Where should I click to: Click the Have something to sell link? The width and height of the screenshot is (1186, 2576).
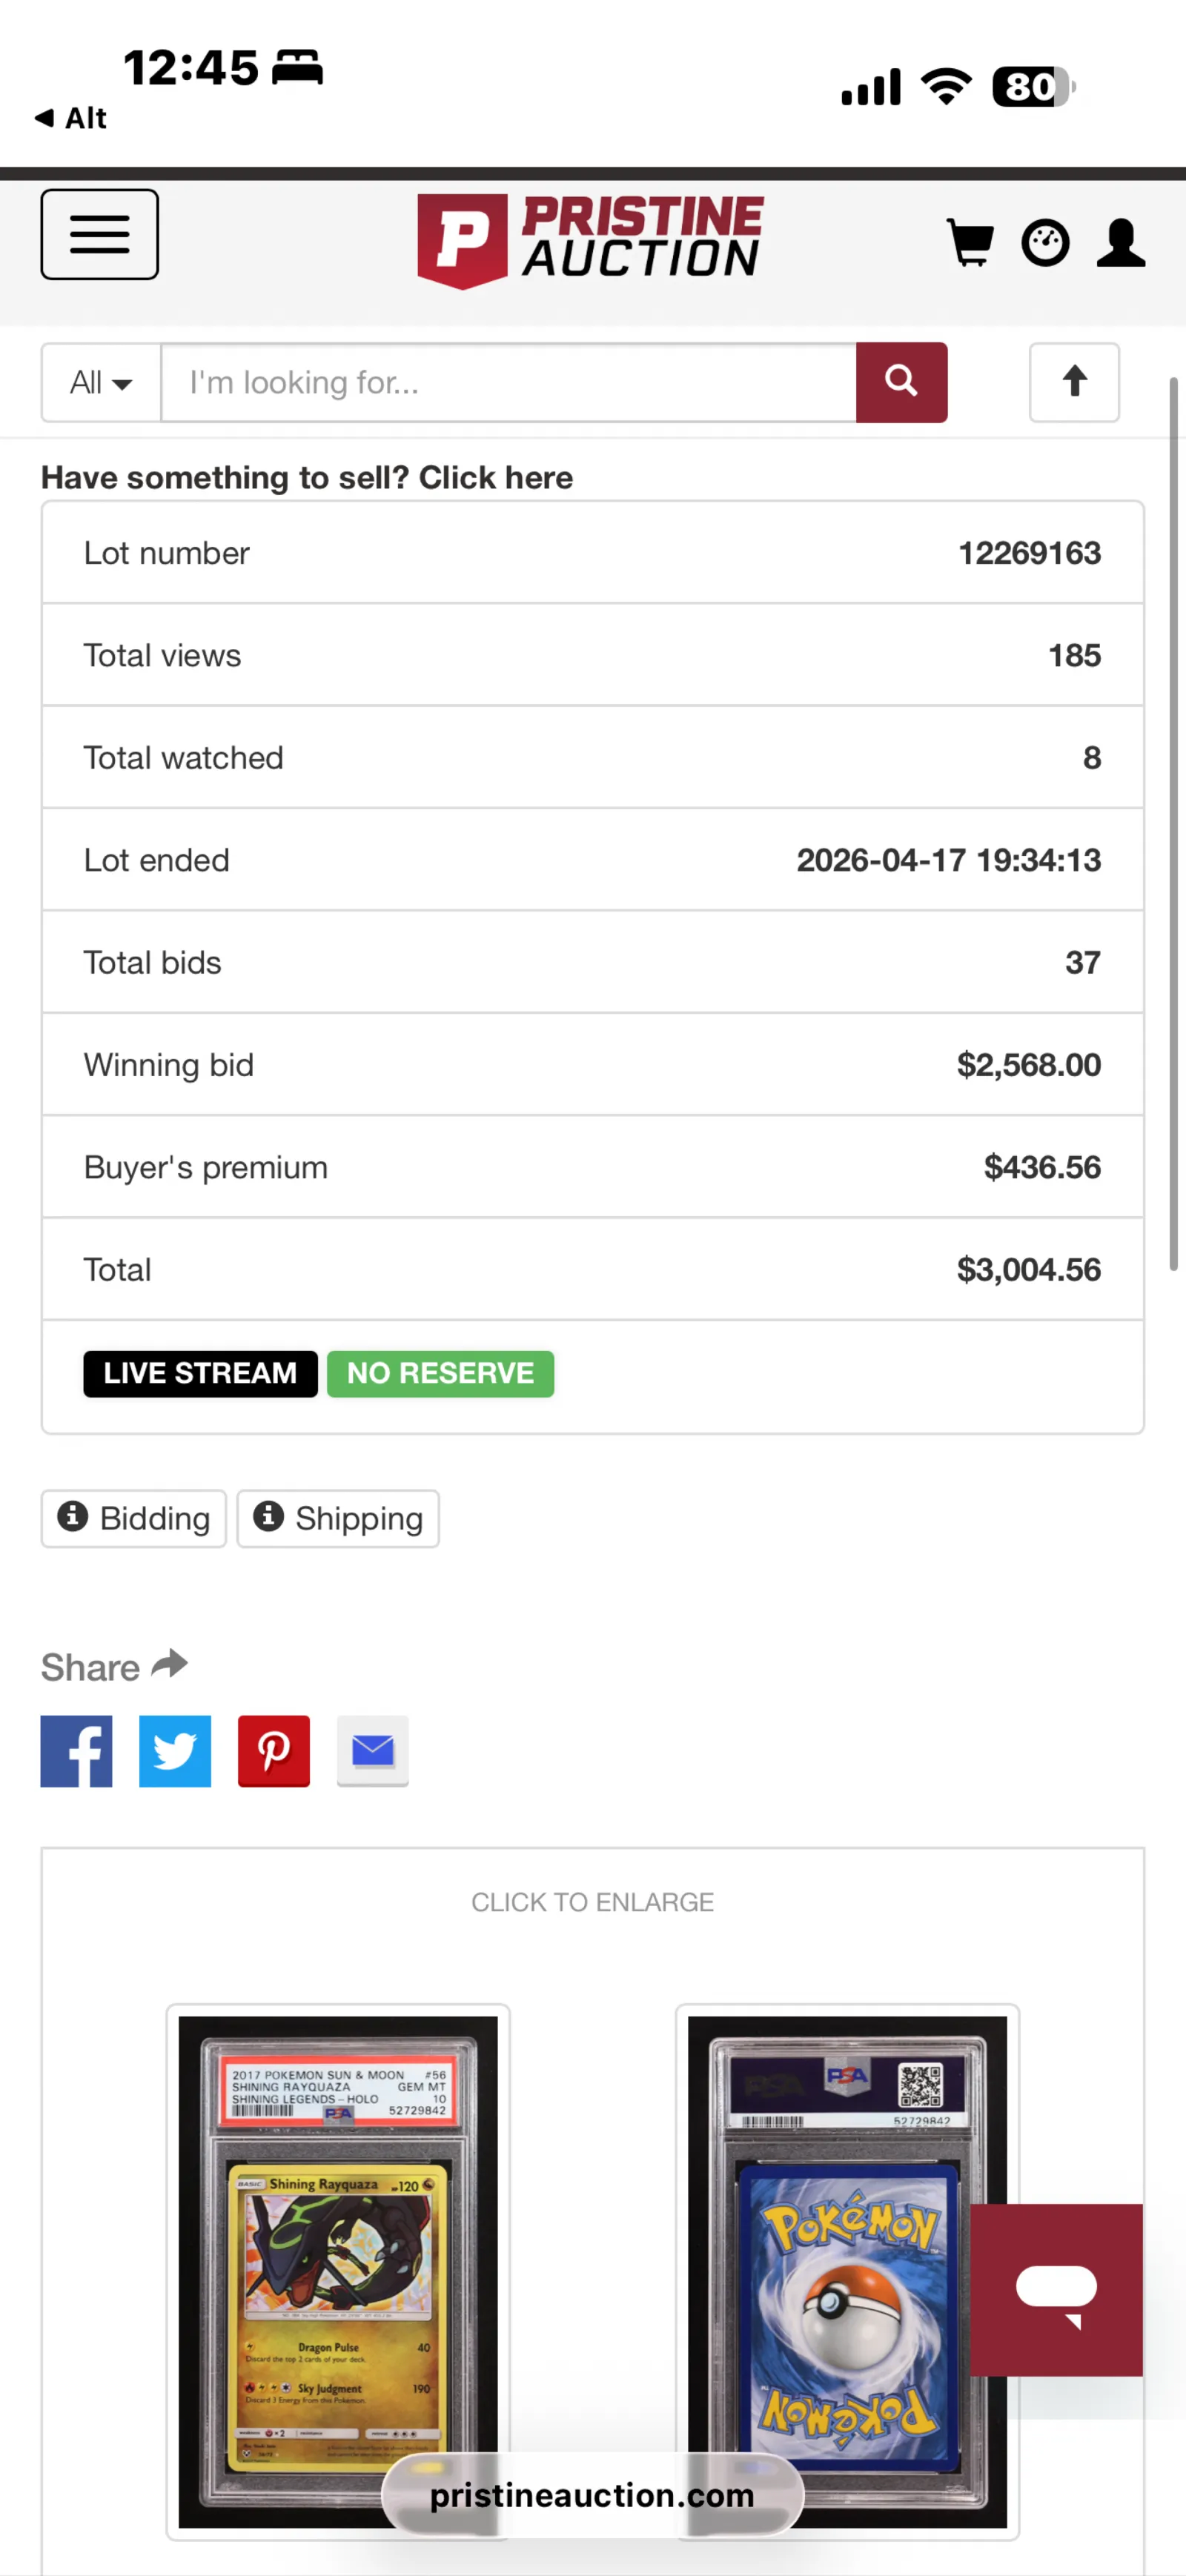point(307,478)
